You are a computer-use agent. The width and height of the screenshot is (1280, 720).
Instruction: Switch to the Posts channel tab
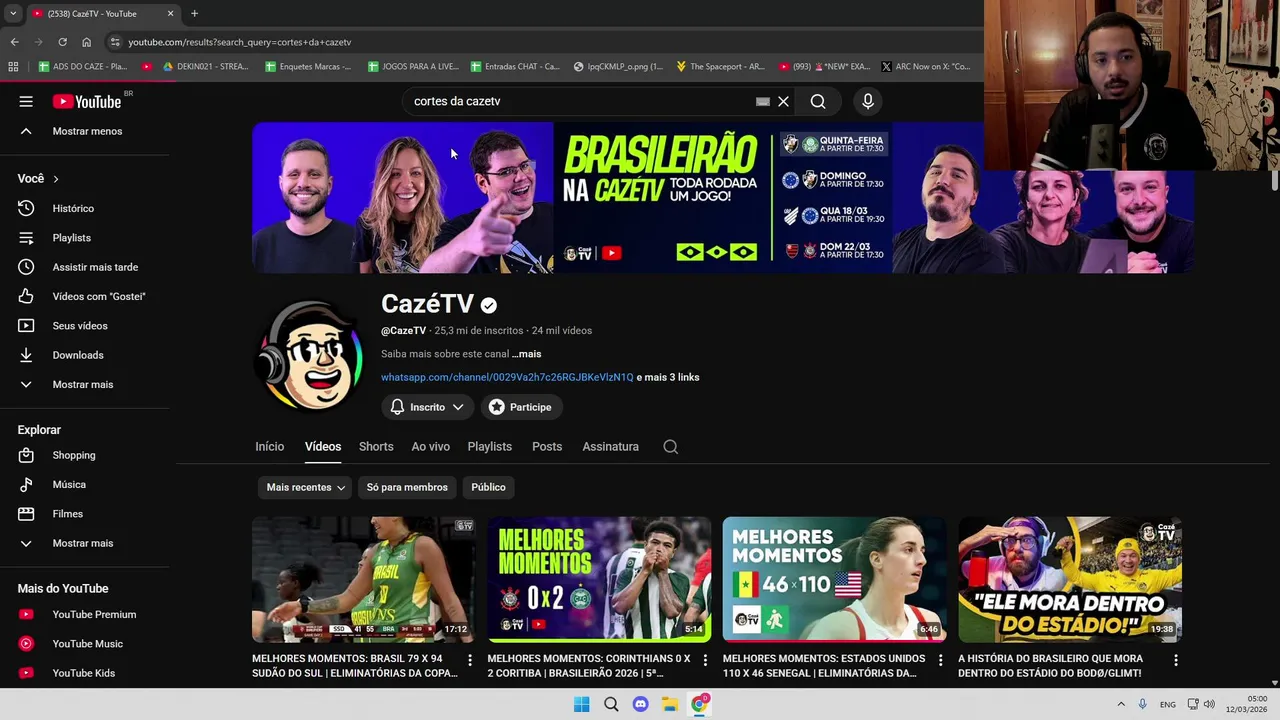point(547,447)
